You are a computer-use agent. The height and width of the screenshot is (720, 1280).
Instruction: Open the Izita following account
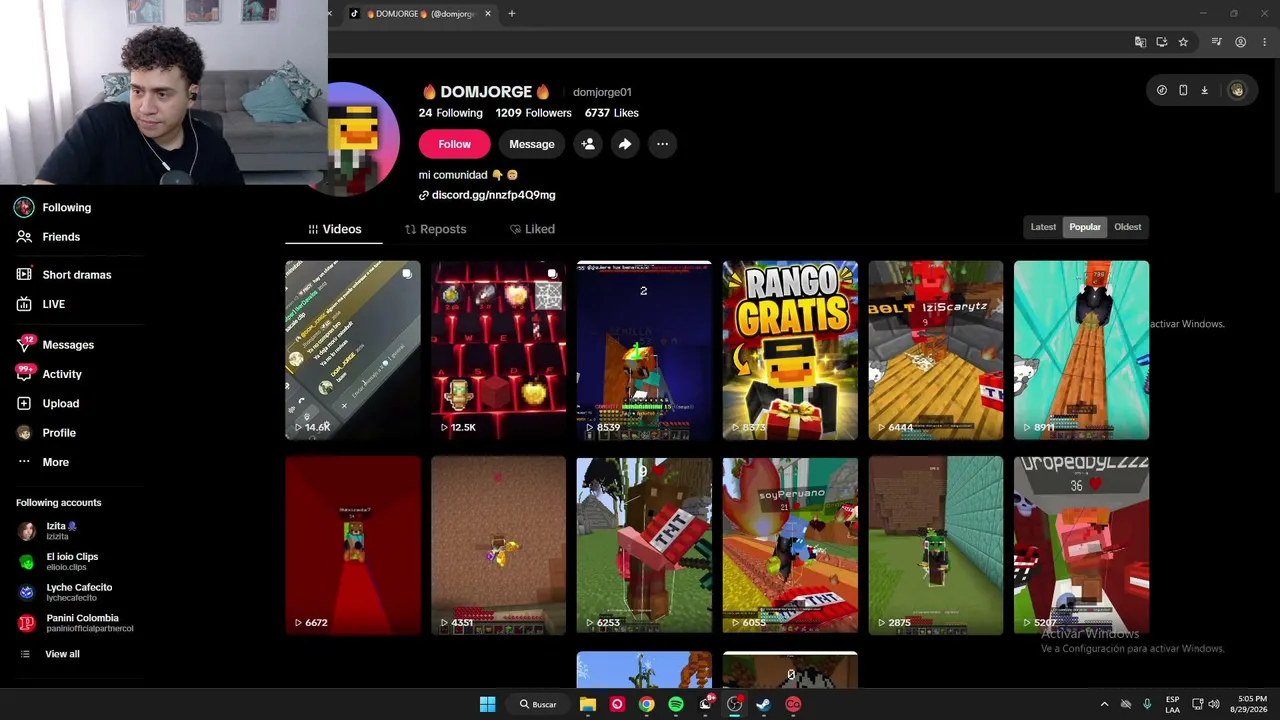tap(60, 531)
